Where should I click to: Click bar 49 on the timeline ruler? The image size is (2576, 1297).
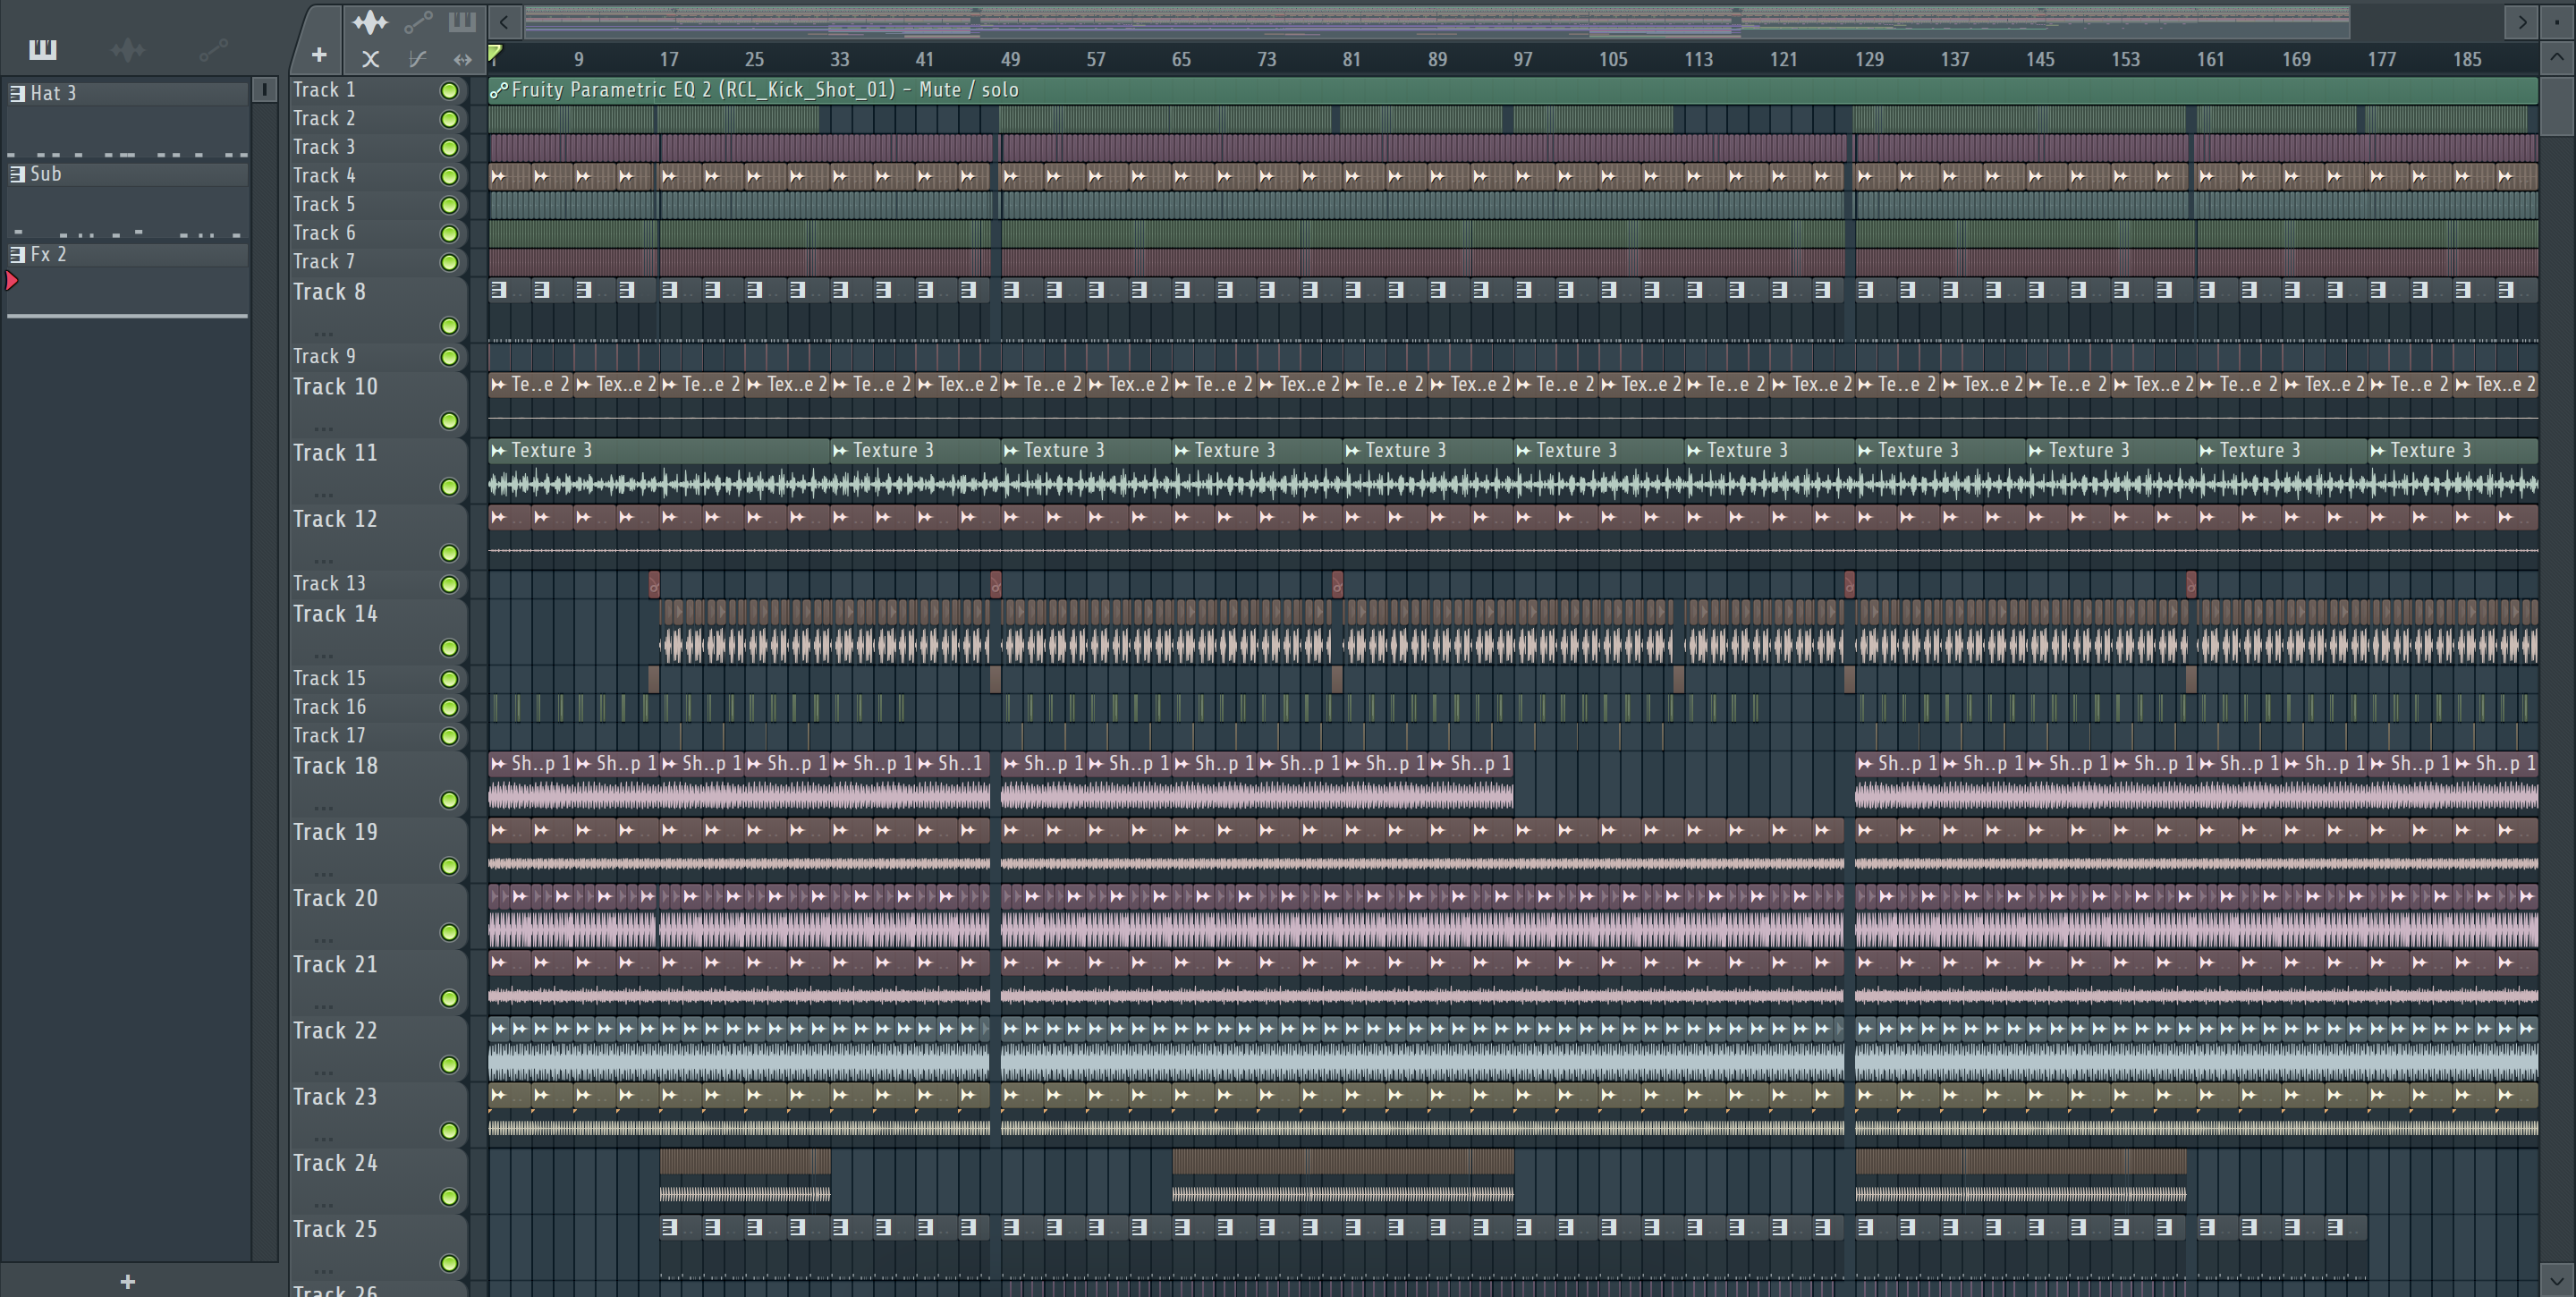click(x=1010, y=59)
